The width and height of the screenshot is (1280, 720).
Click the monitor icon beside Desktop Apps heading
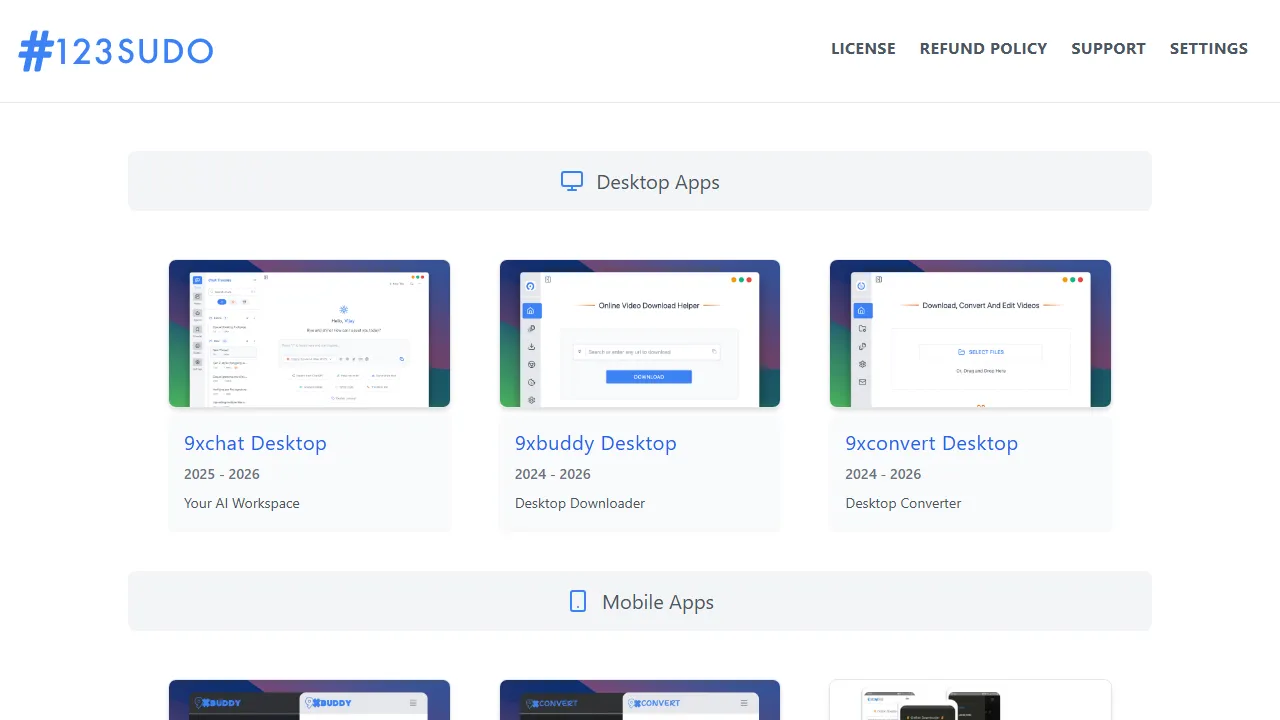(x=571, y=181)
